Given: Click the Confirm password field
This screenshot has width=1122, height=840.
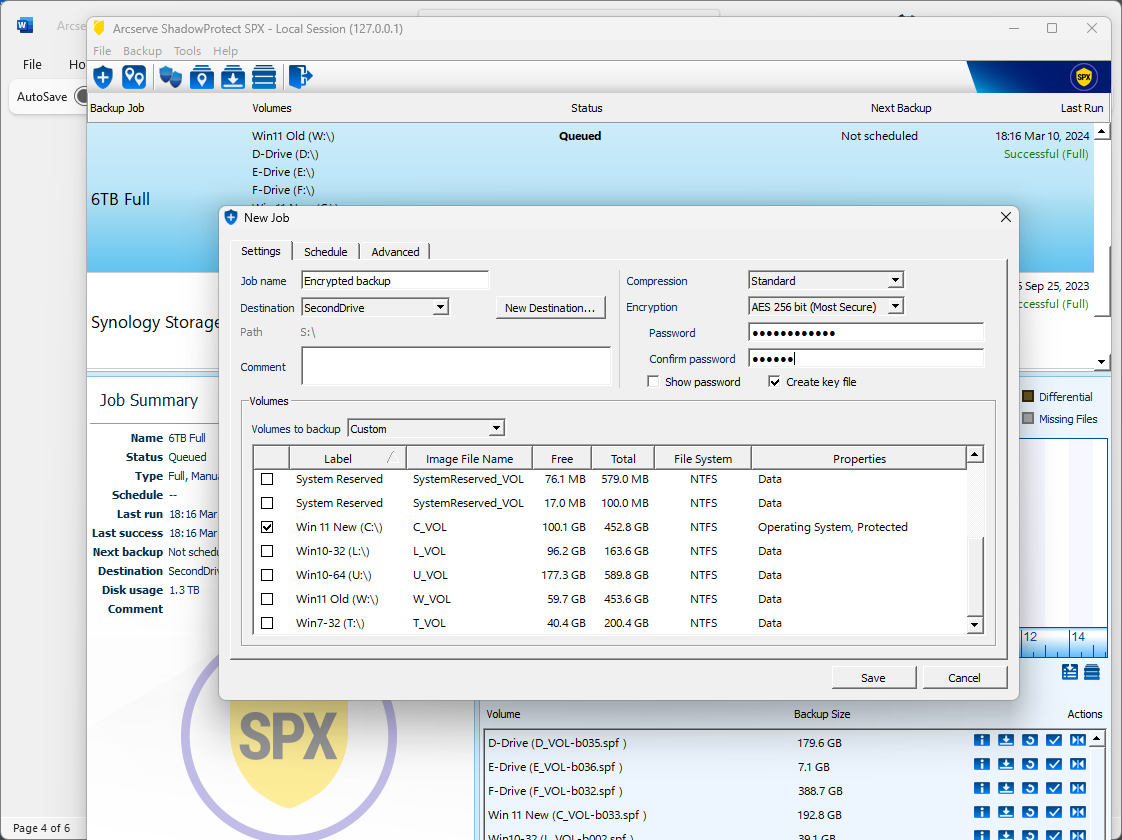Looking at the screenshot, I should click(x=866, y=358).
